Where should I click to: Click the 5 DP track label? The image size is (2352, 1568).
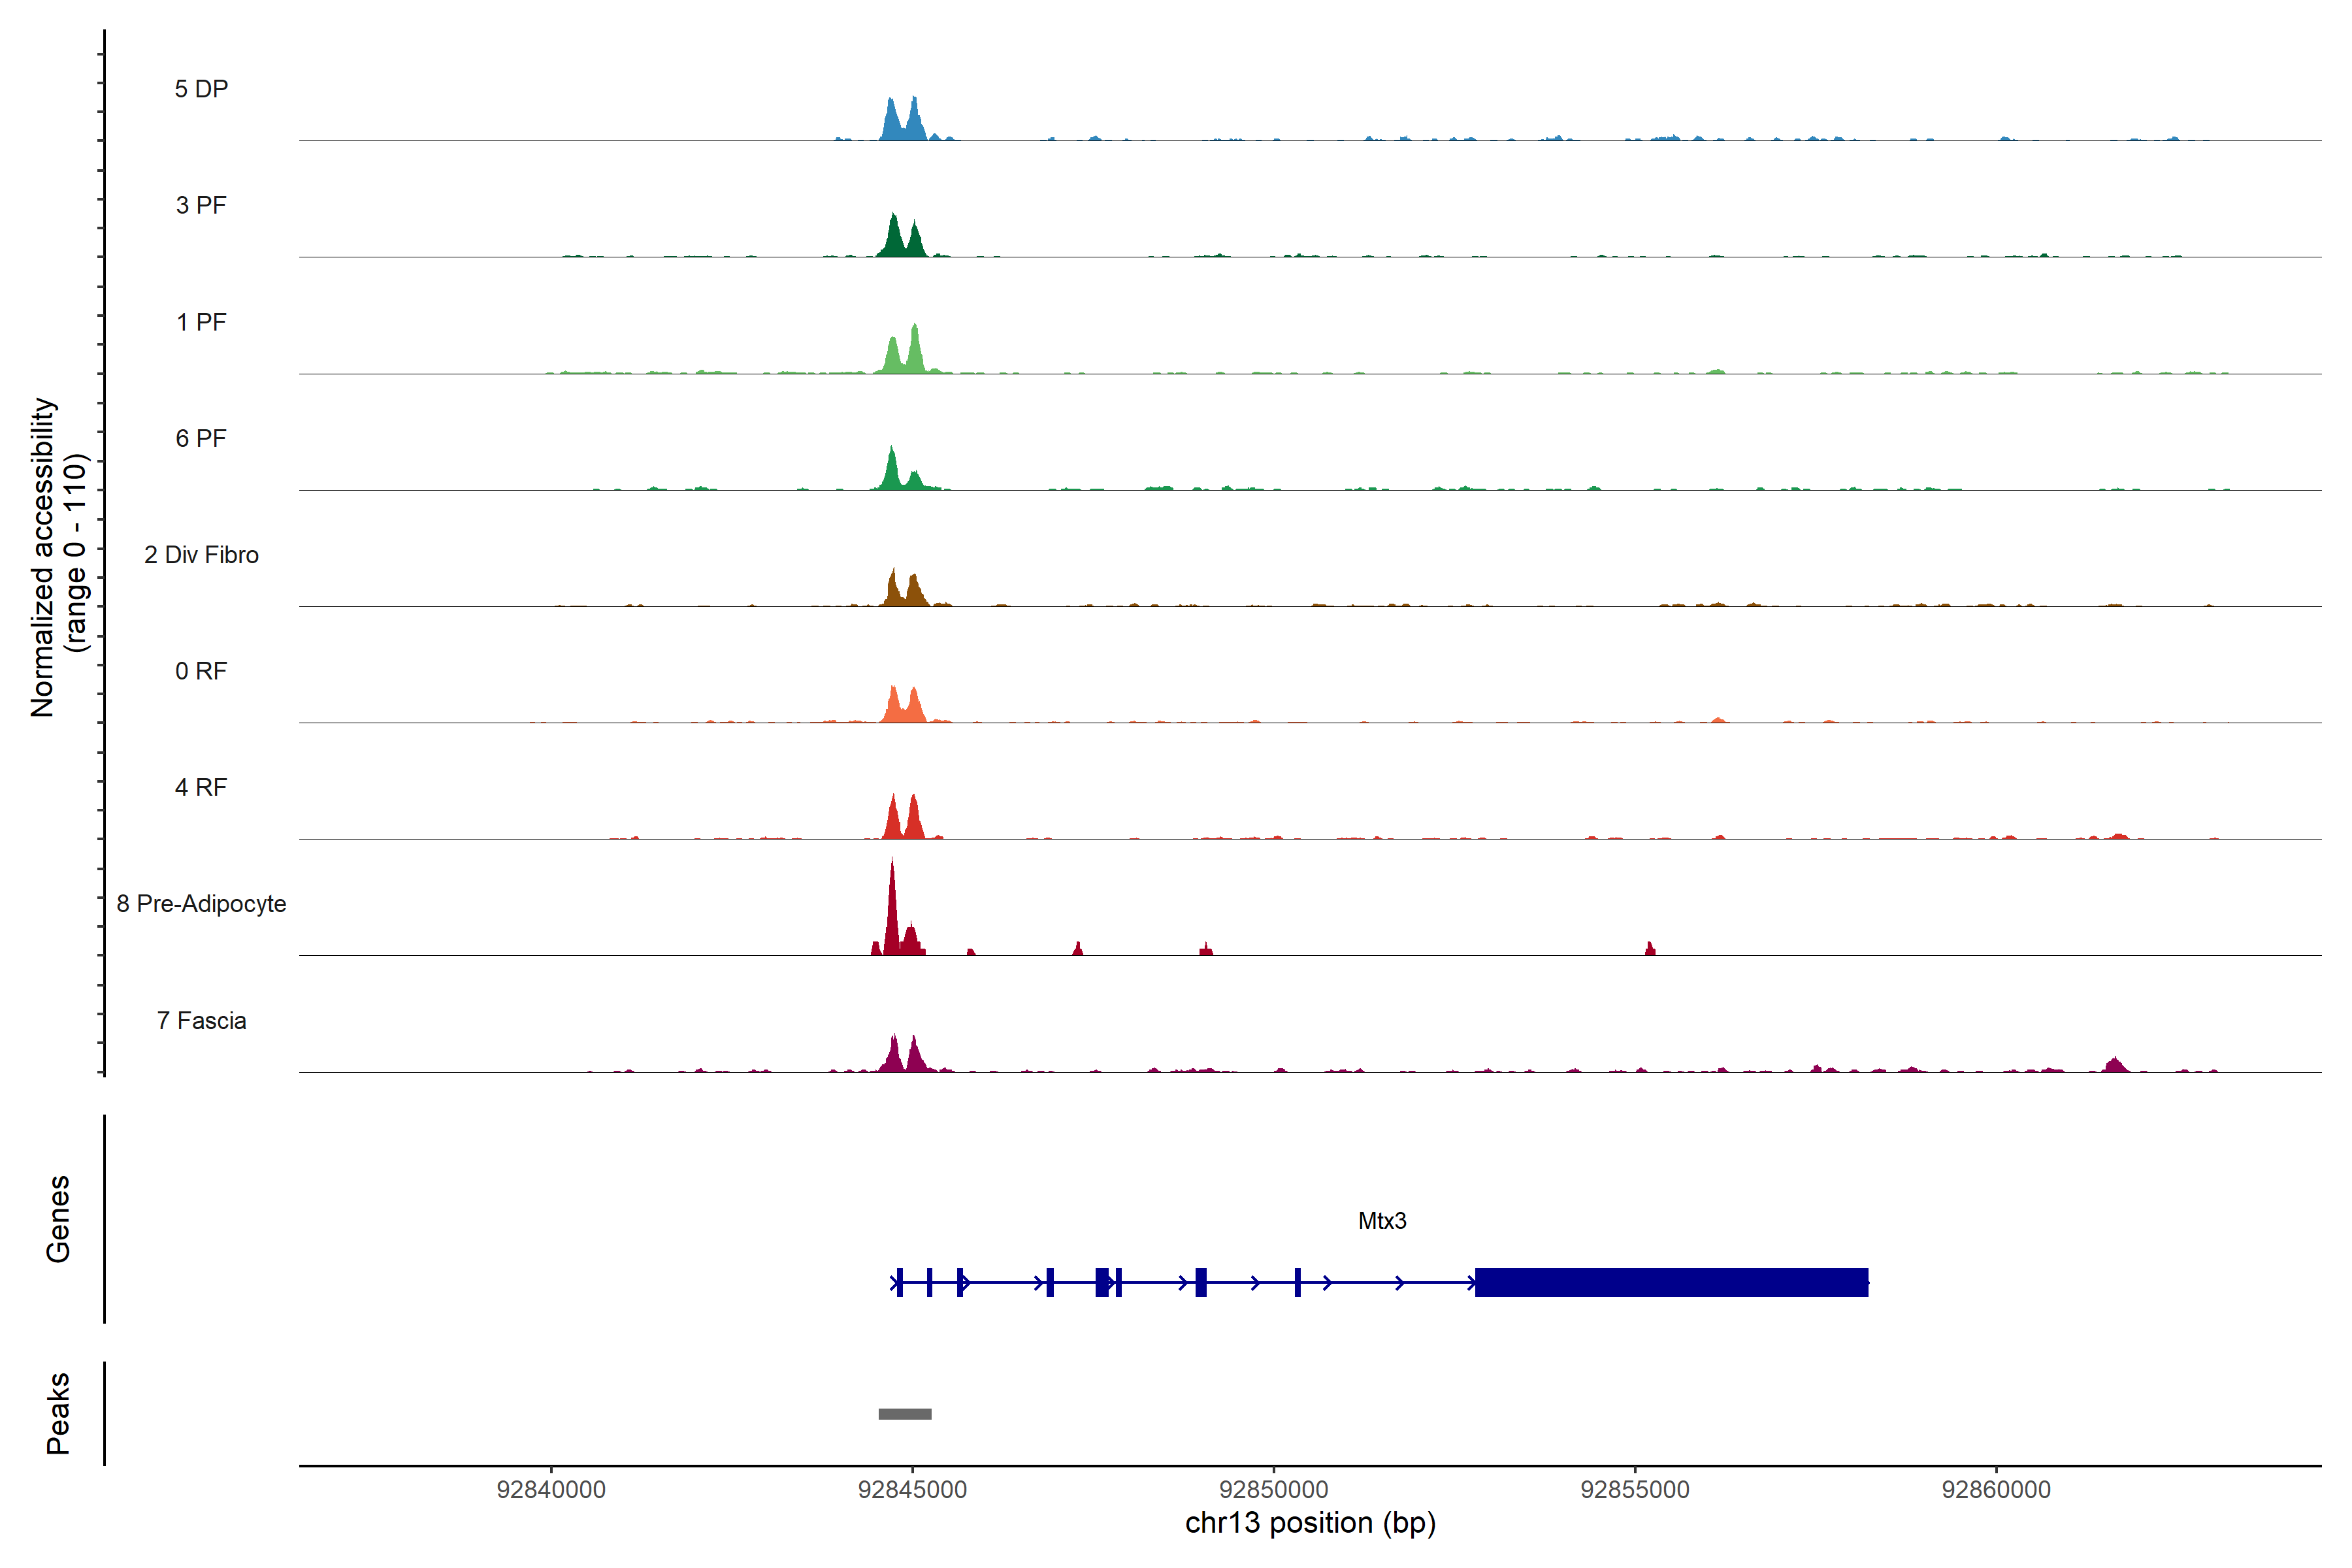tap(201, 89)
